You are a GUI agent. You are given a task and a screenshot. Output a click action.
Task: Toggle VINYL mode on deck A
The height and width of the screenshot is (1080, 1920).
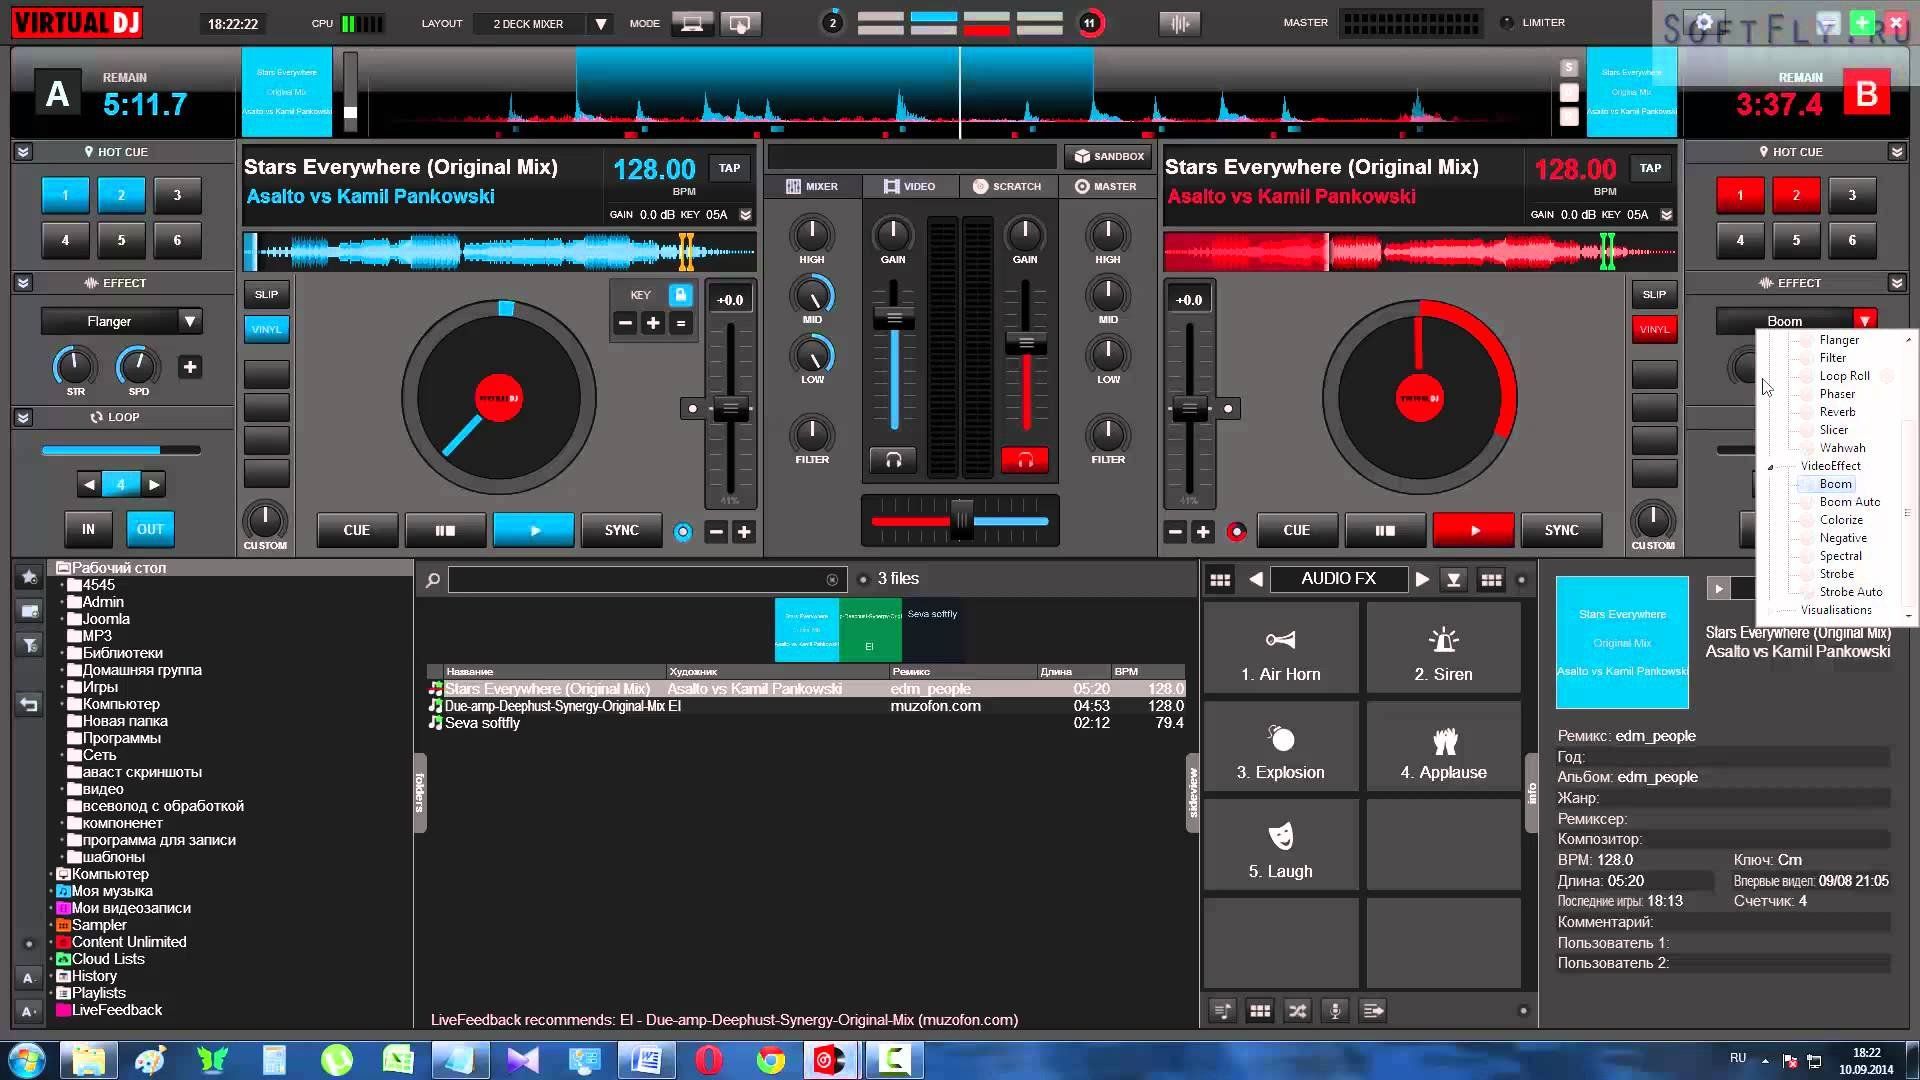[265, 330]
